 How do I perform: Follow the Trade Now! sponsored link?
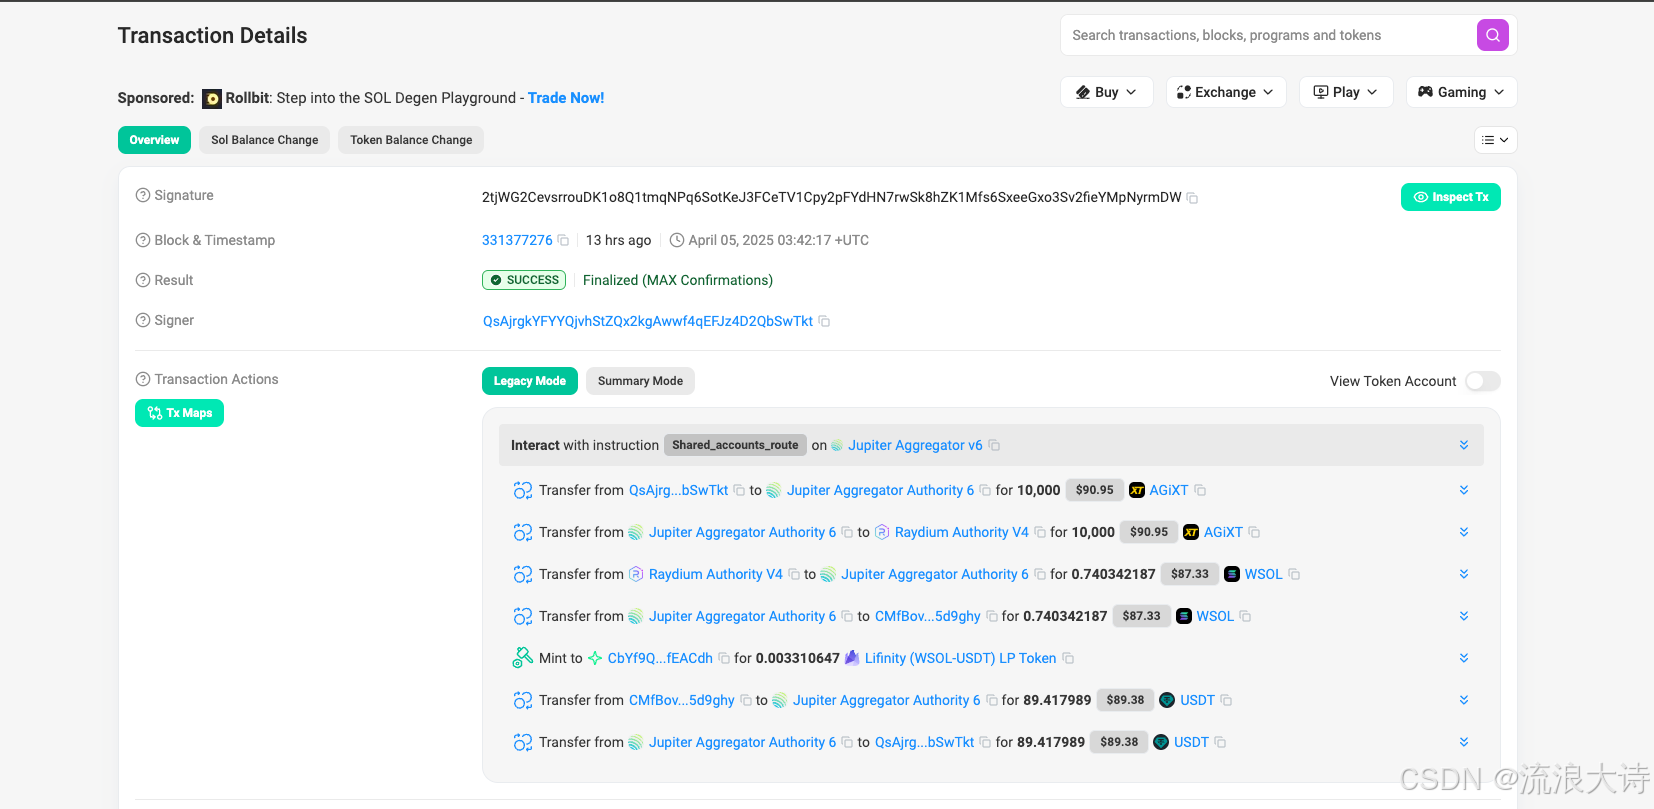click(x=566, y=98)
